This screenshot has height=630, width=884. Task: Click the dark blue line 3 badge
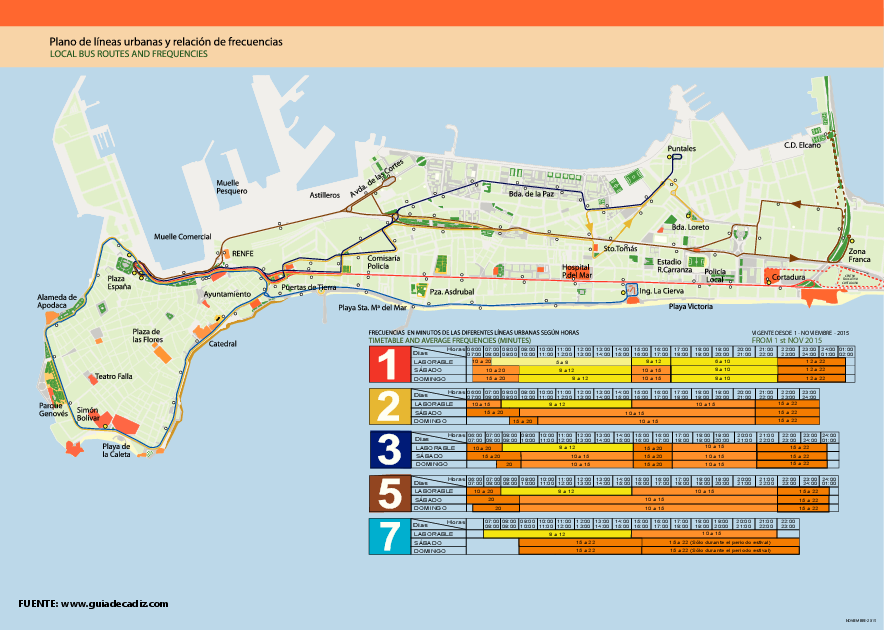pos(388,450)
